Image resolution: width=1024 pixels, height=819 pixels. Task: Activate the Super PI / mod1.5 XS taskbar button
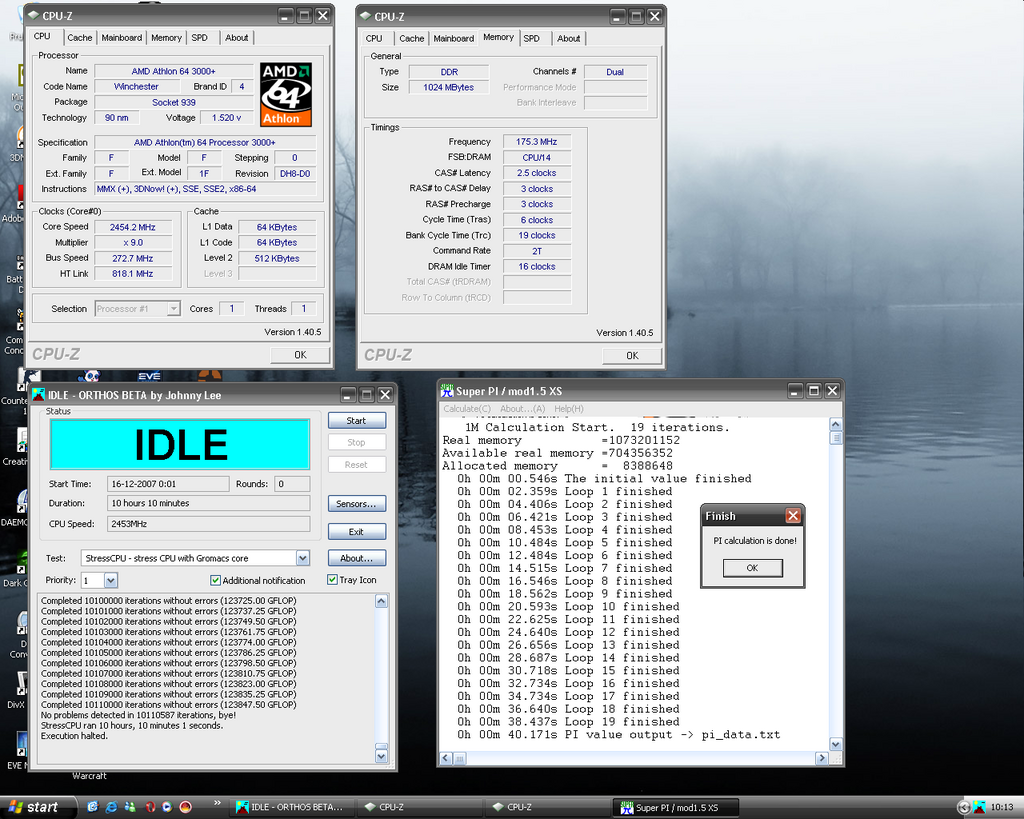[676, 807]
